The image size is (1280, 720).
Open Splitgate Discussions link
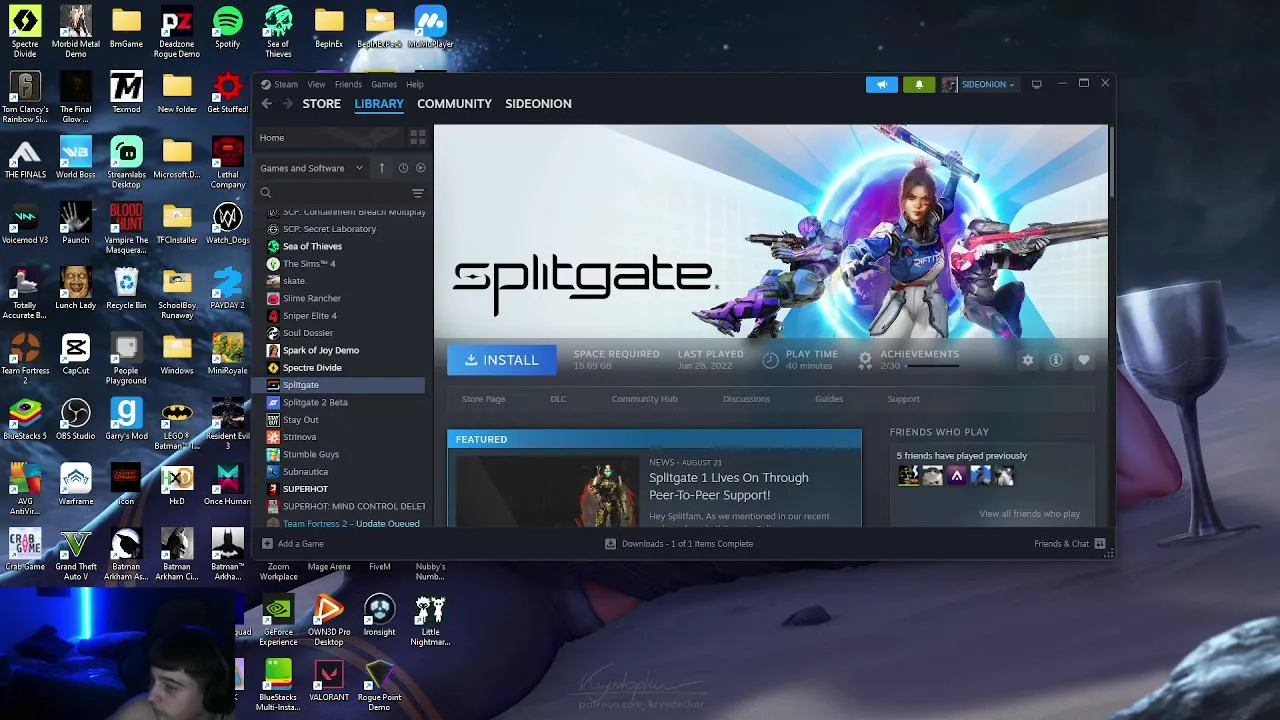(x=746, y=399)
